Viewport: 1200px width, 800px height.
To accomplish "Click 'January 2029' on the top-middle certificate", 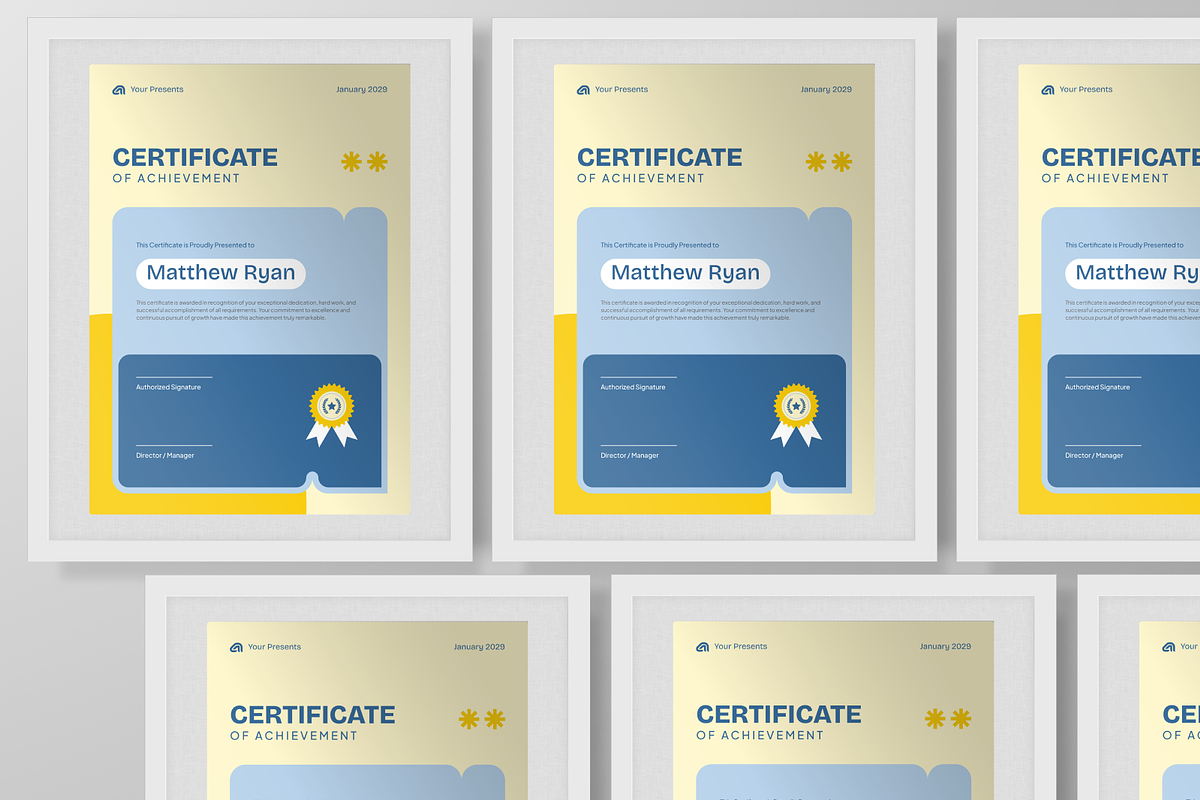I will click(826, 90).
